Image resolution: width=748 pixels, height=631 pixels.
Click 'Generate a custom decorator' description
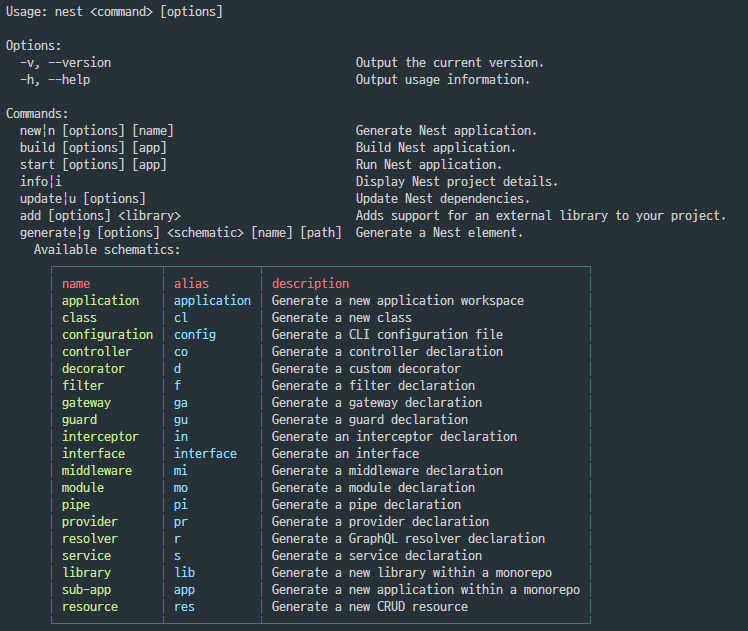coord(366,369)
